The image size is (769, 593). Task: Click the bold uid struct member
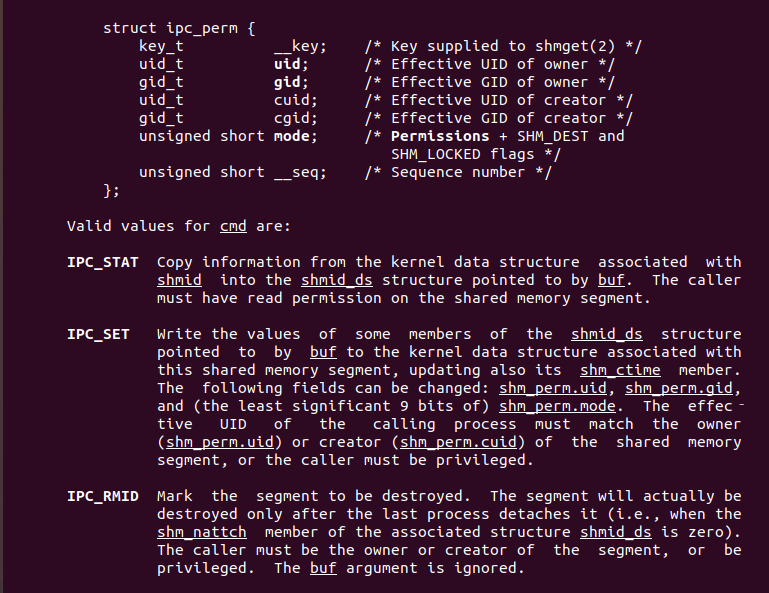(x=287, y=64)
